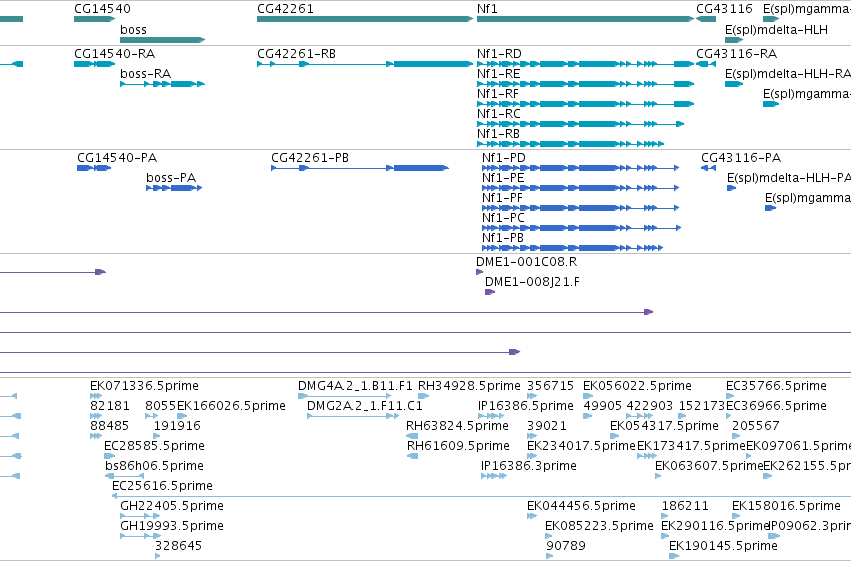Click the Nf1-RB transcript label
The image size is (851, 561).
(x=498, y=134)
